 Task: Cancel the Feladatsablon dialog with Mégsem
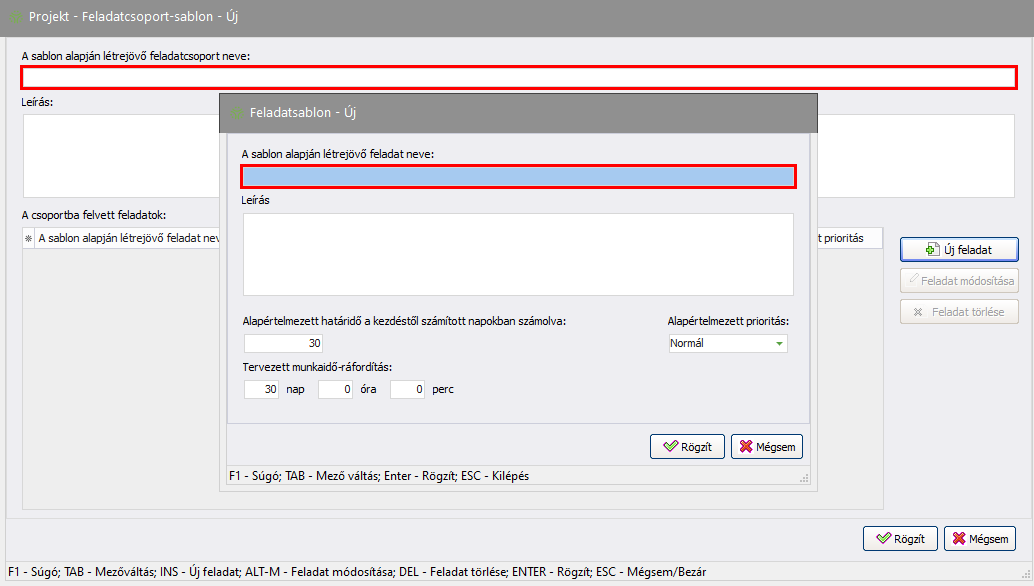pyautogui.click(x=767, y=447)
